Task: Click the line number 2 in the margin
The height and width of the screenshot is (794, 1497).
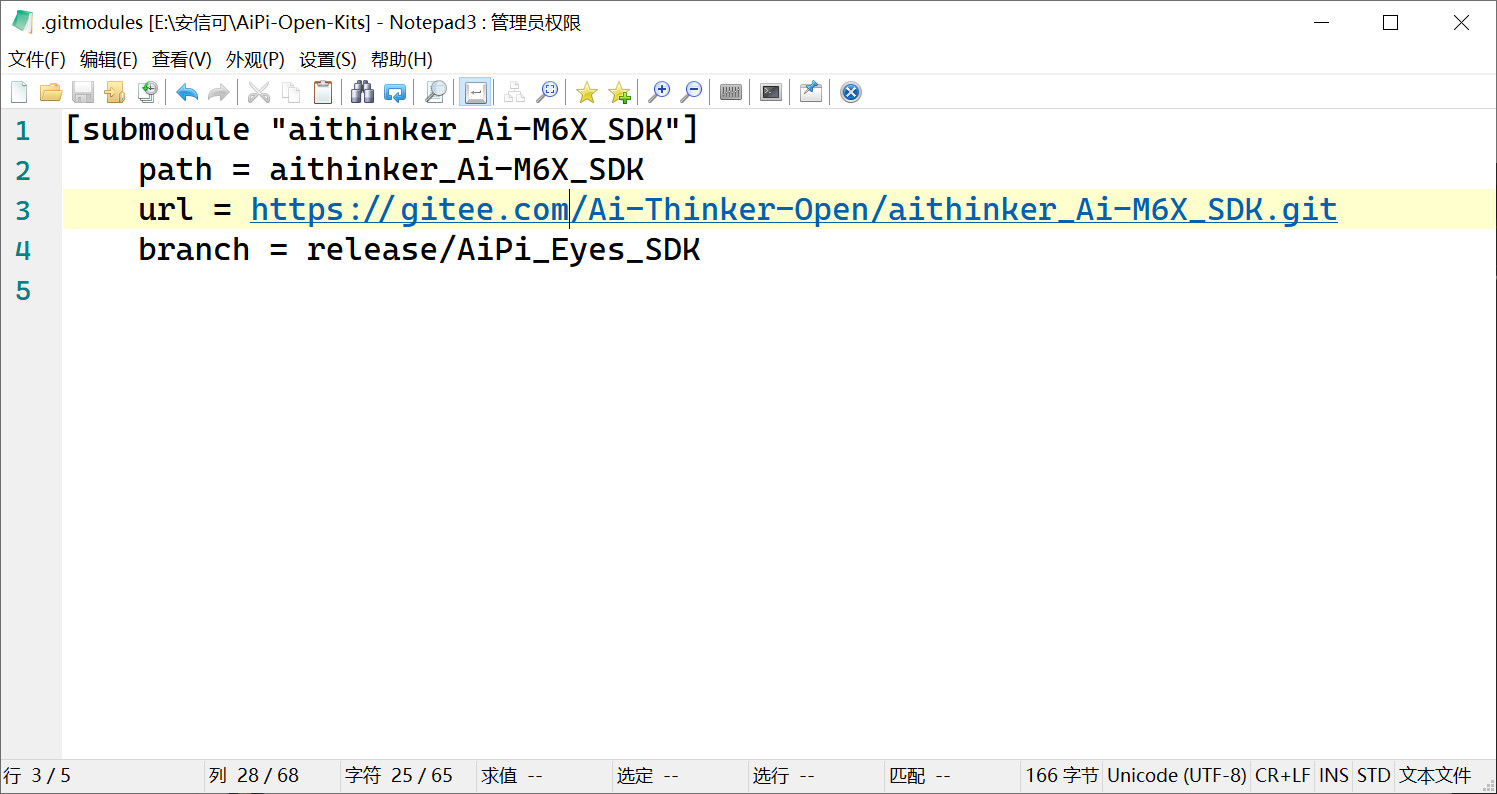Action: click(23, 171)
